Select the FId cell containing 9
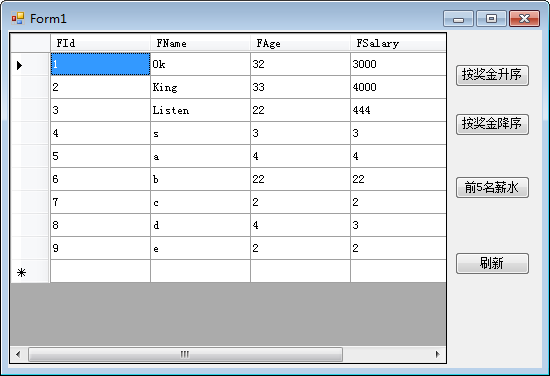 (101, 248)
